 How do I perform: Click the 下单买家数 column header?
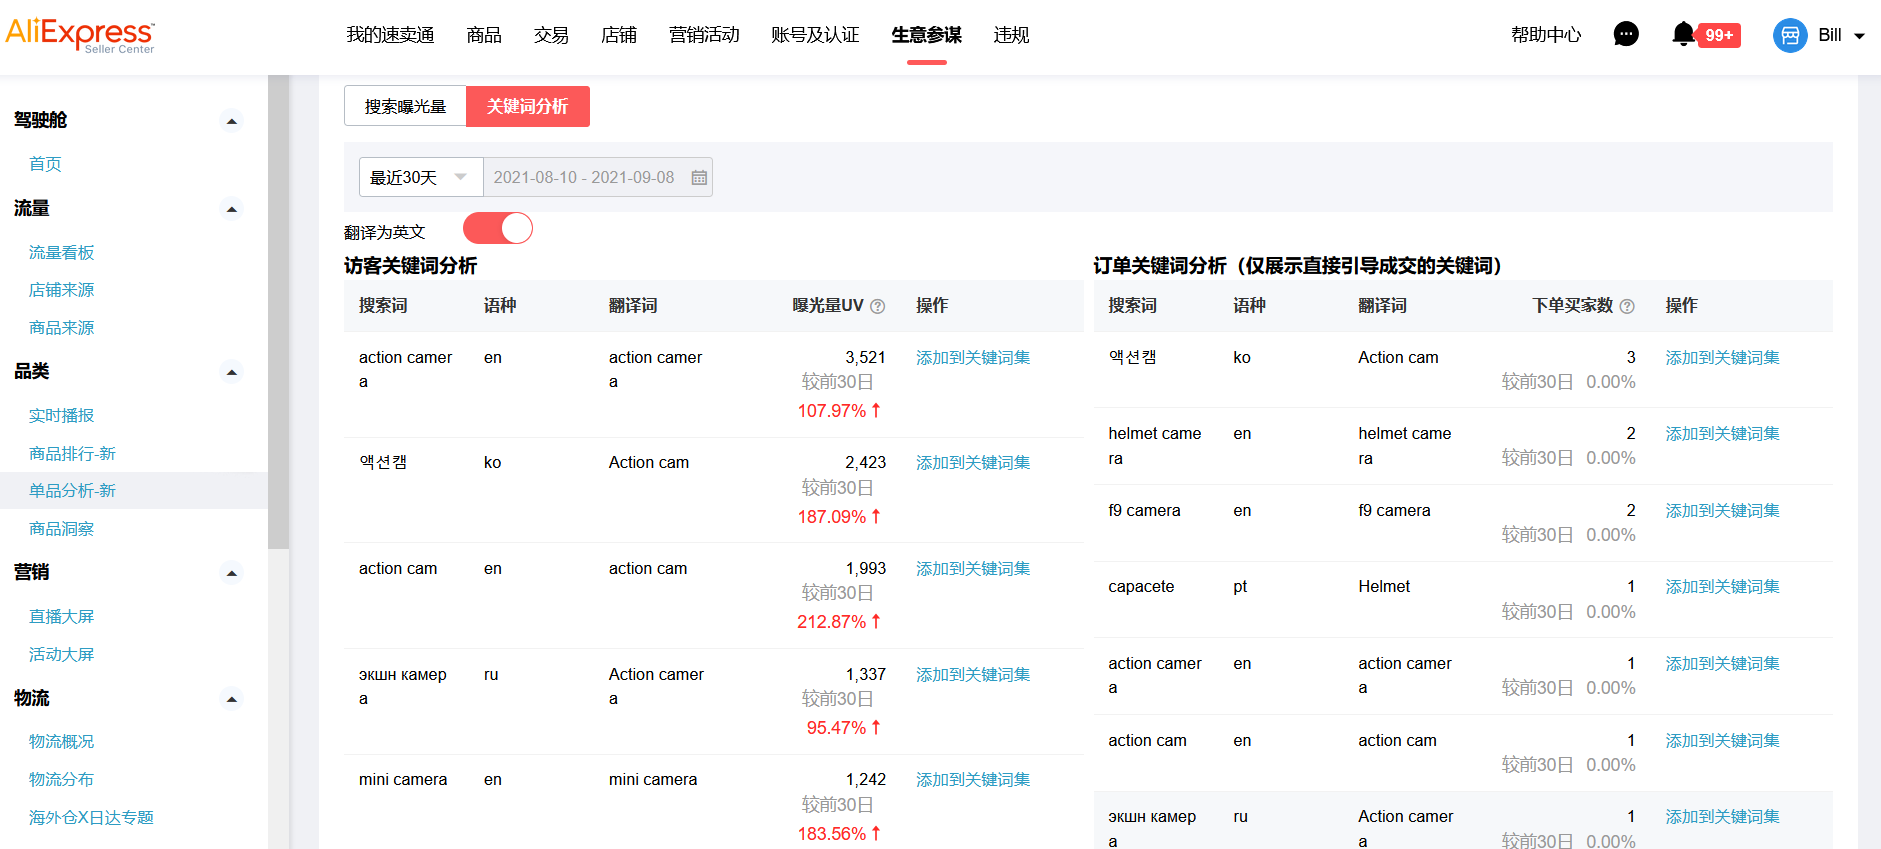click(1572, 306)
